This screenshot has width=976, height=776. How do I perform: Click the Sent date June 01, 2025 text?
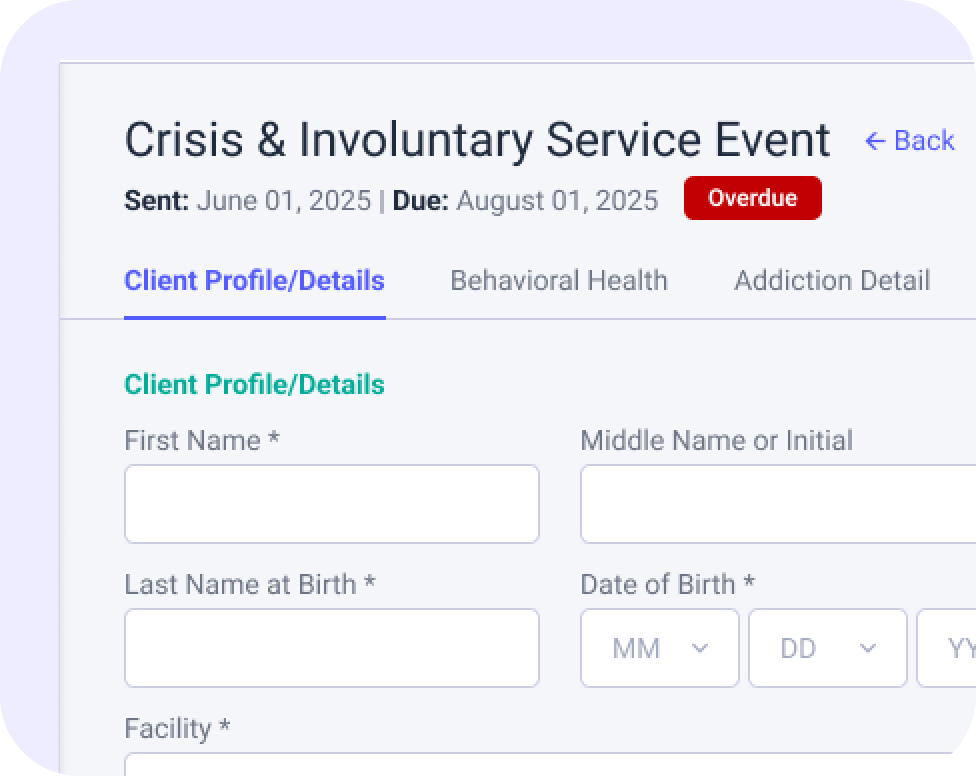pos(283,201)
